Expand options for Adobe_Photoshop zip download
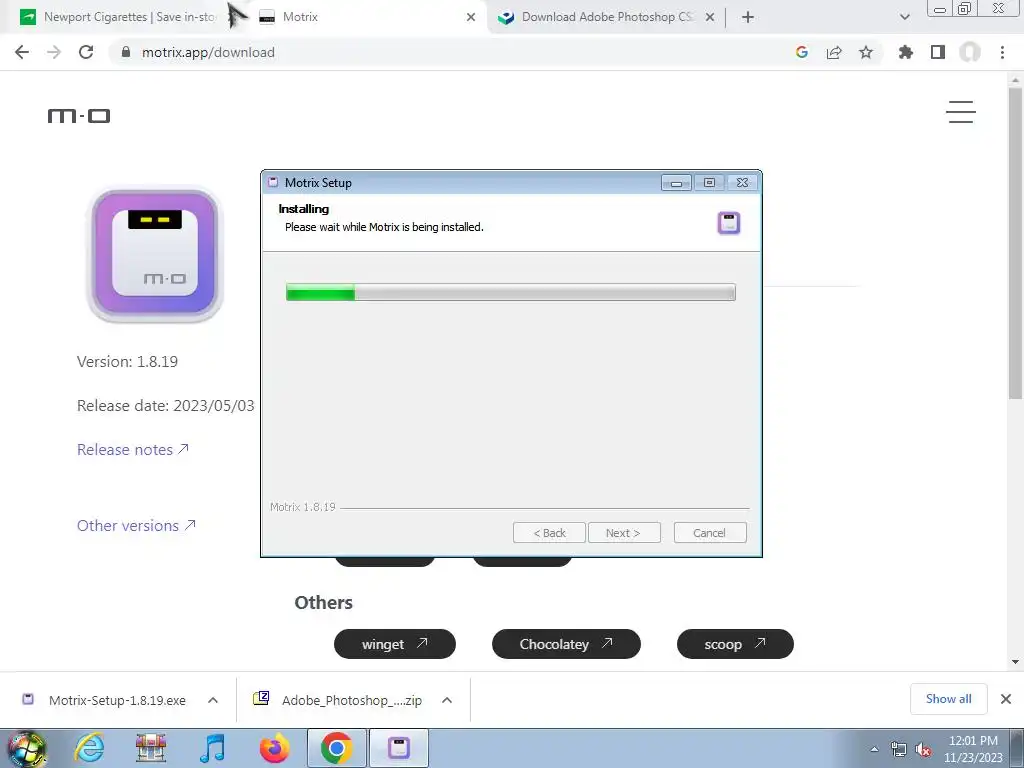 (x=447, y=700)
